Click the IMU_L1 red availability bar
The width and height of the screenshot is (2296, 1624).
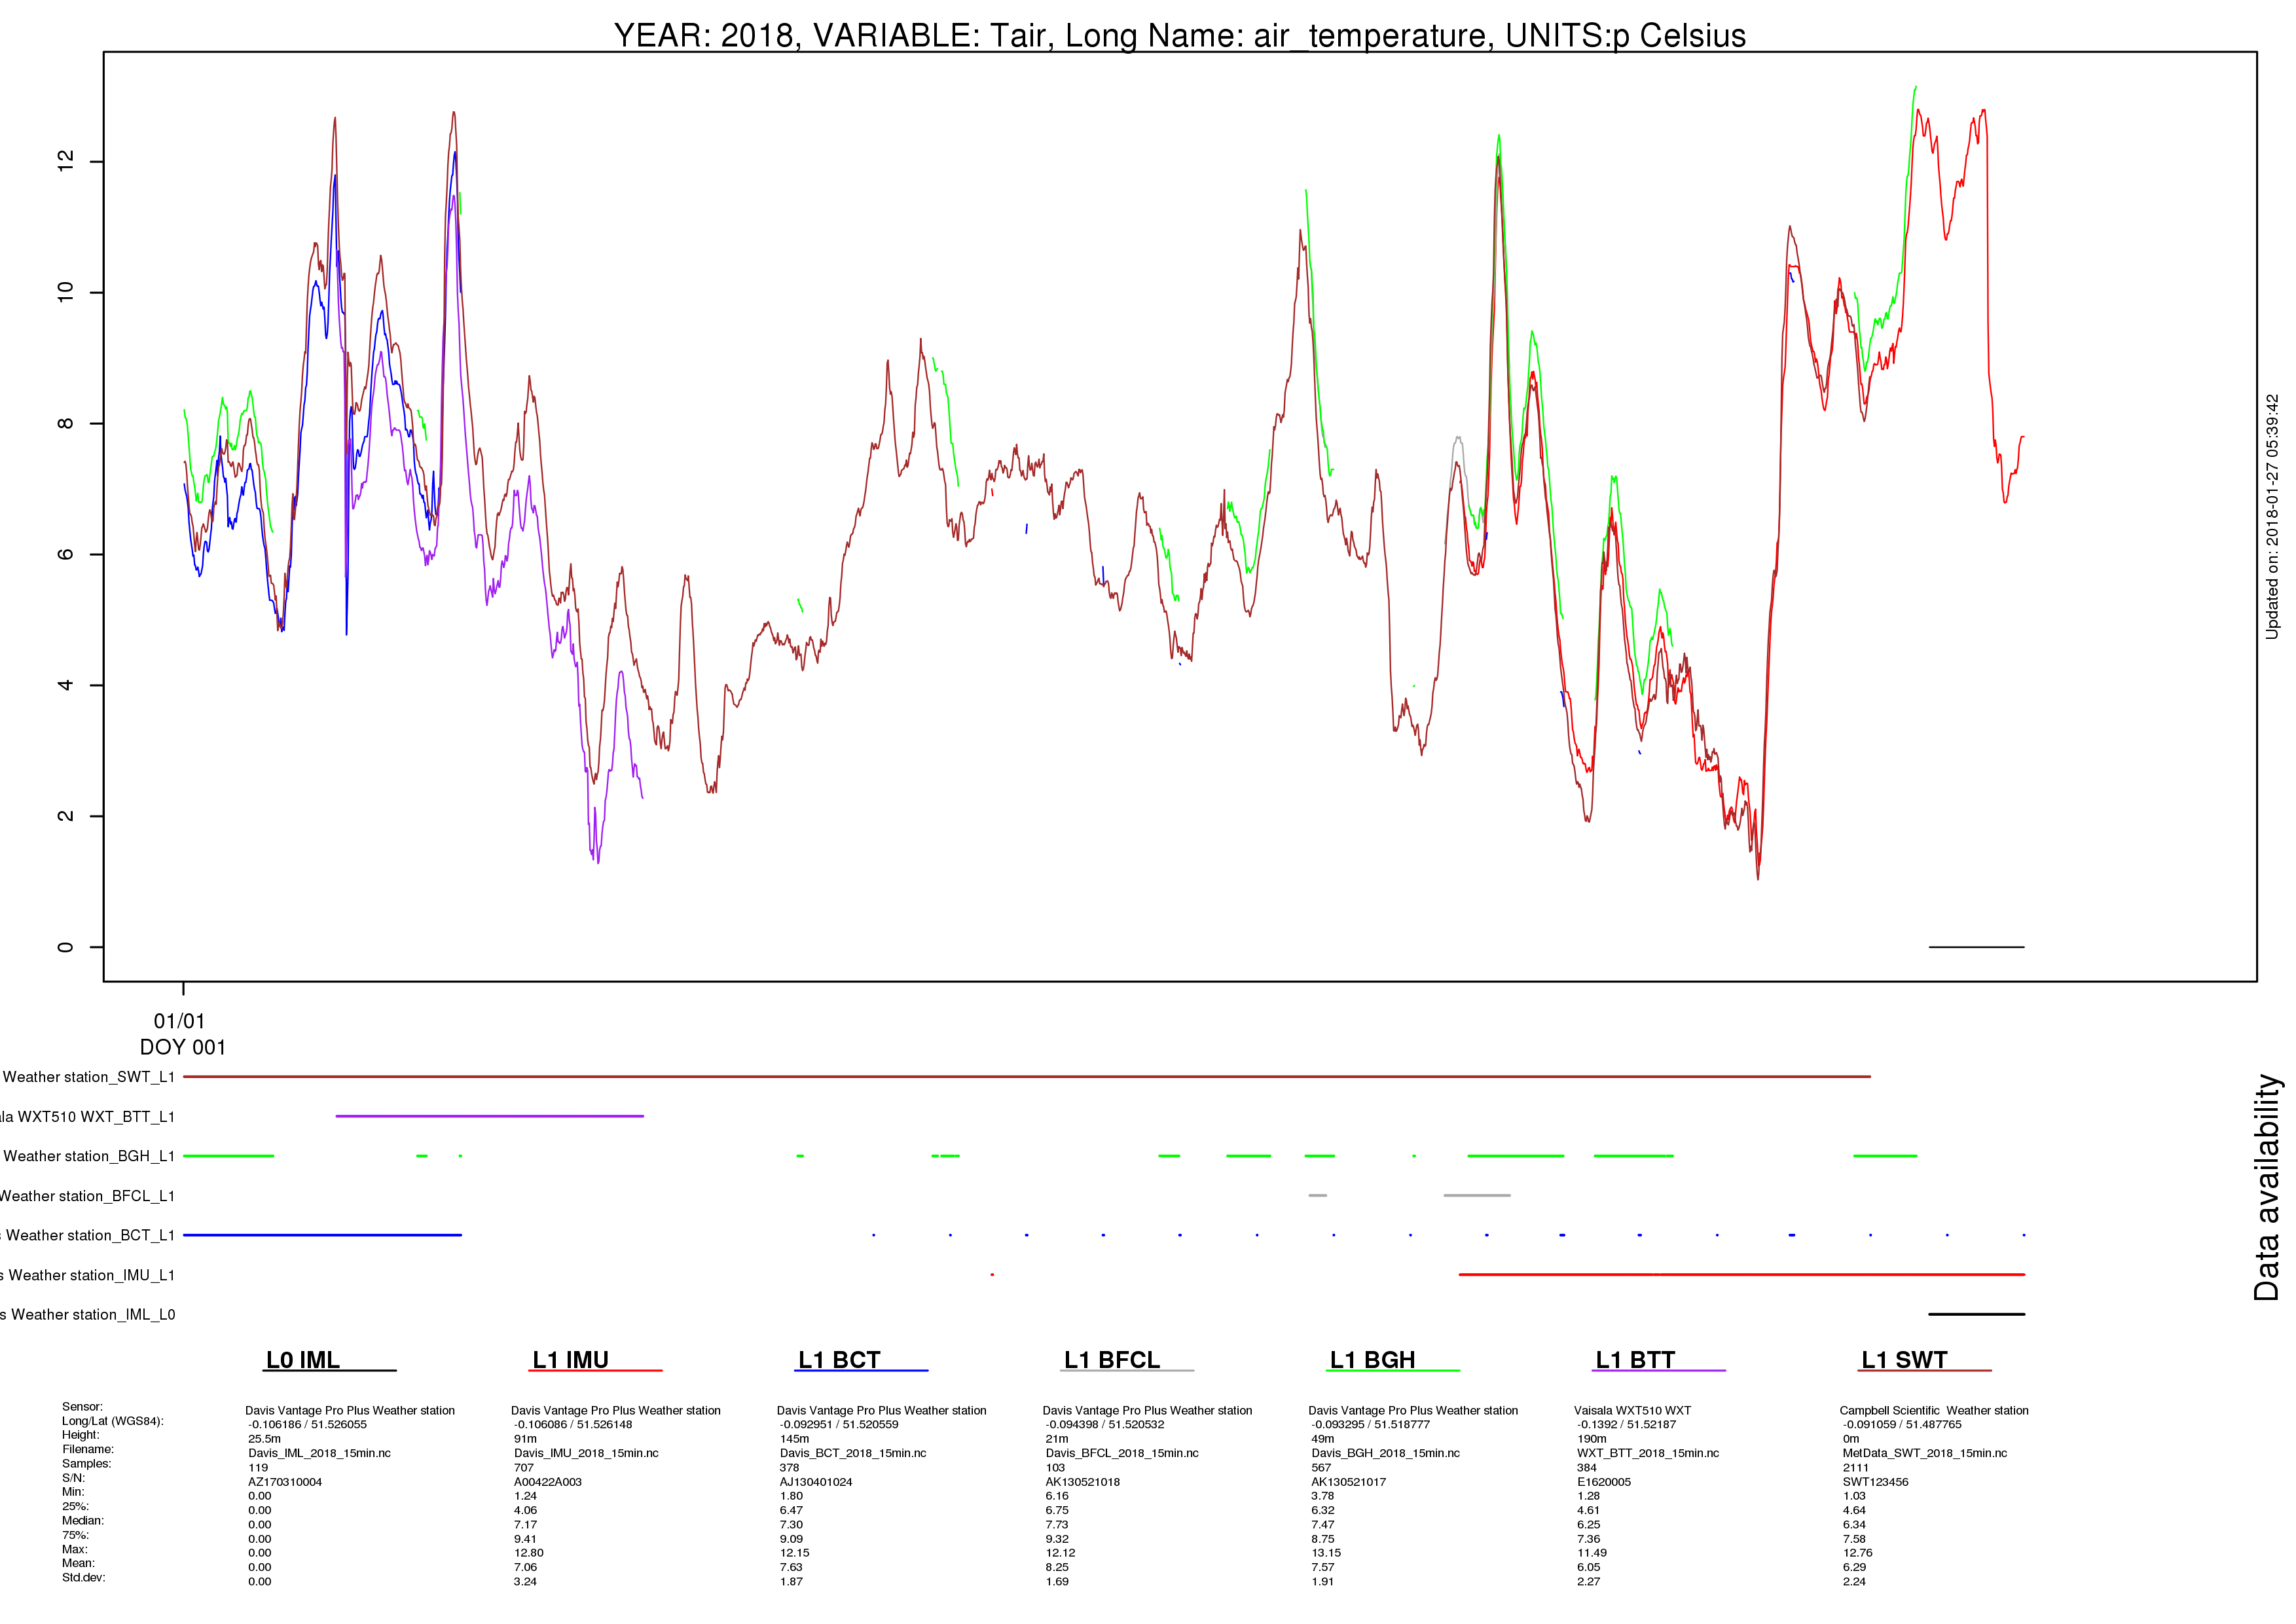[1742, 1275]
